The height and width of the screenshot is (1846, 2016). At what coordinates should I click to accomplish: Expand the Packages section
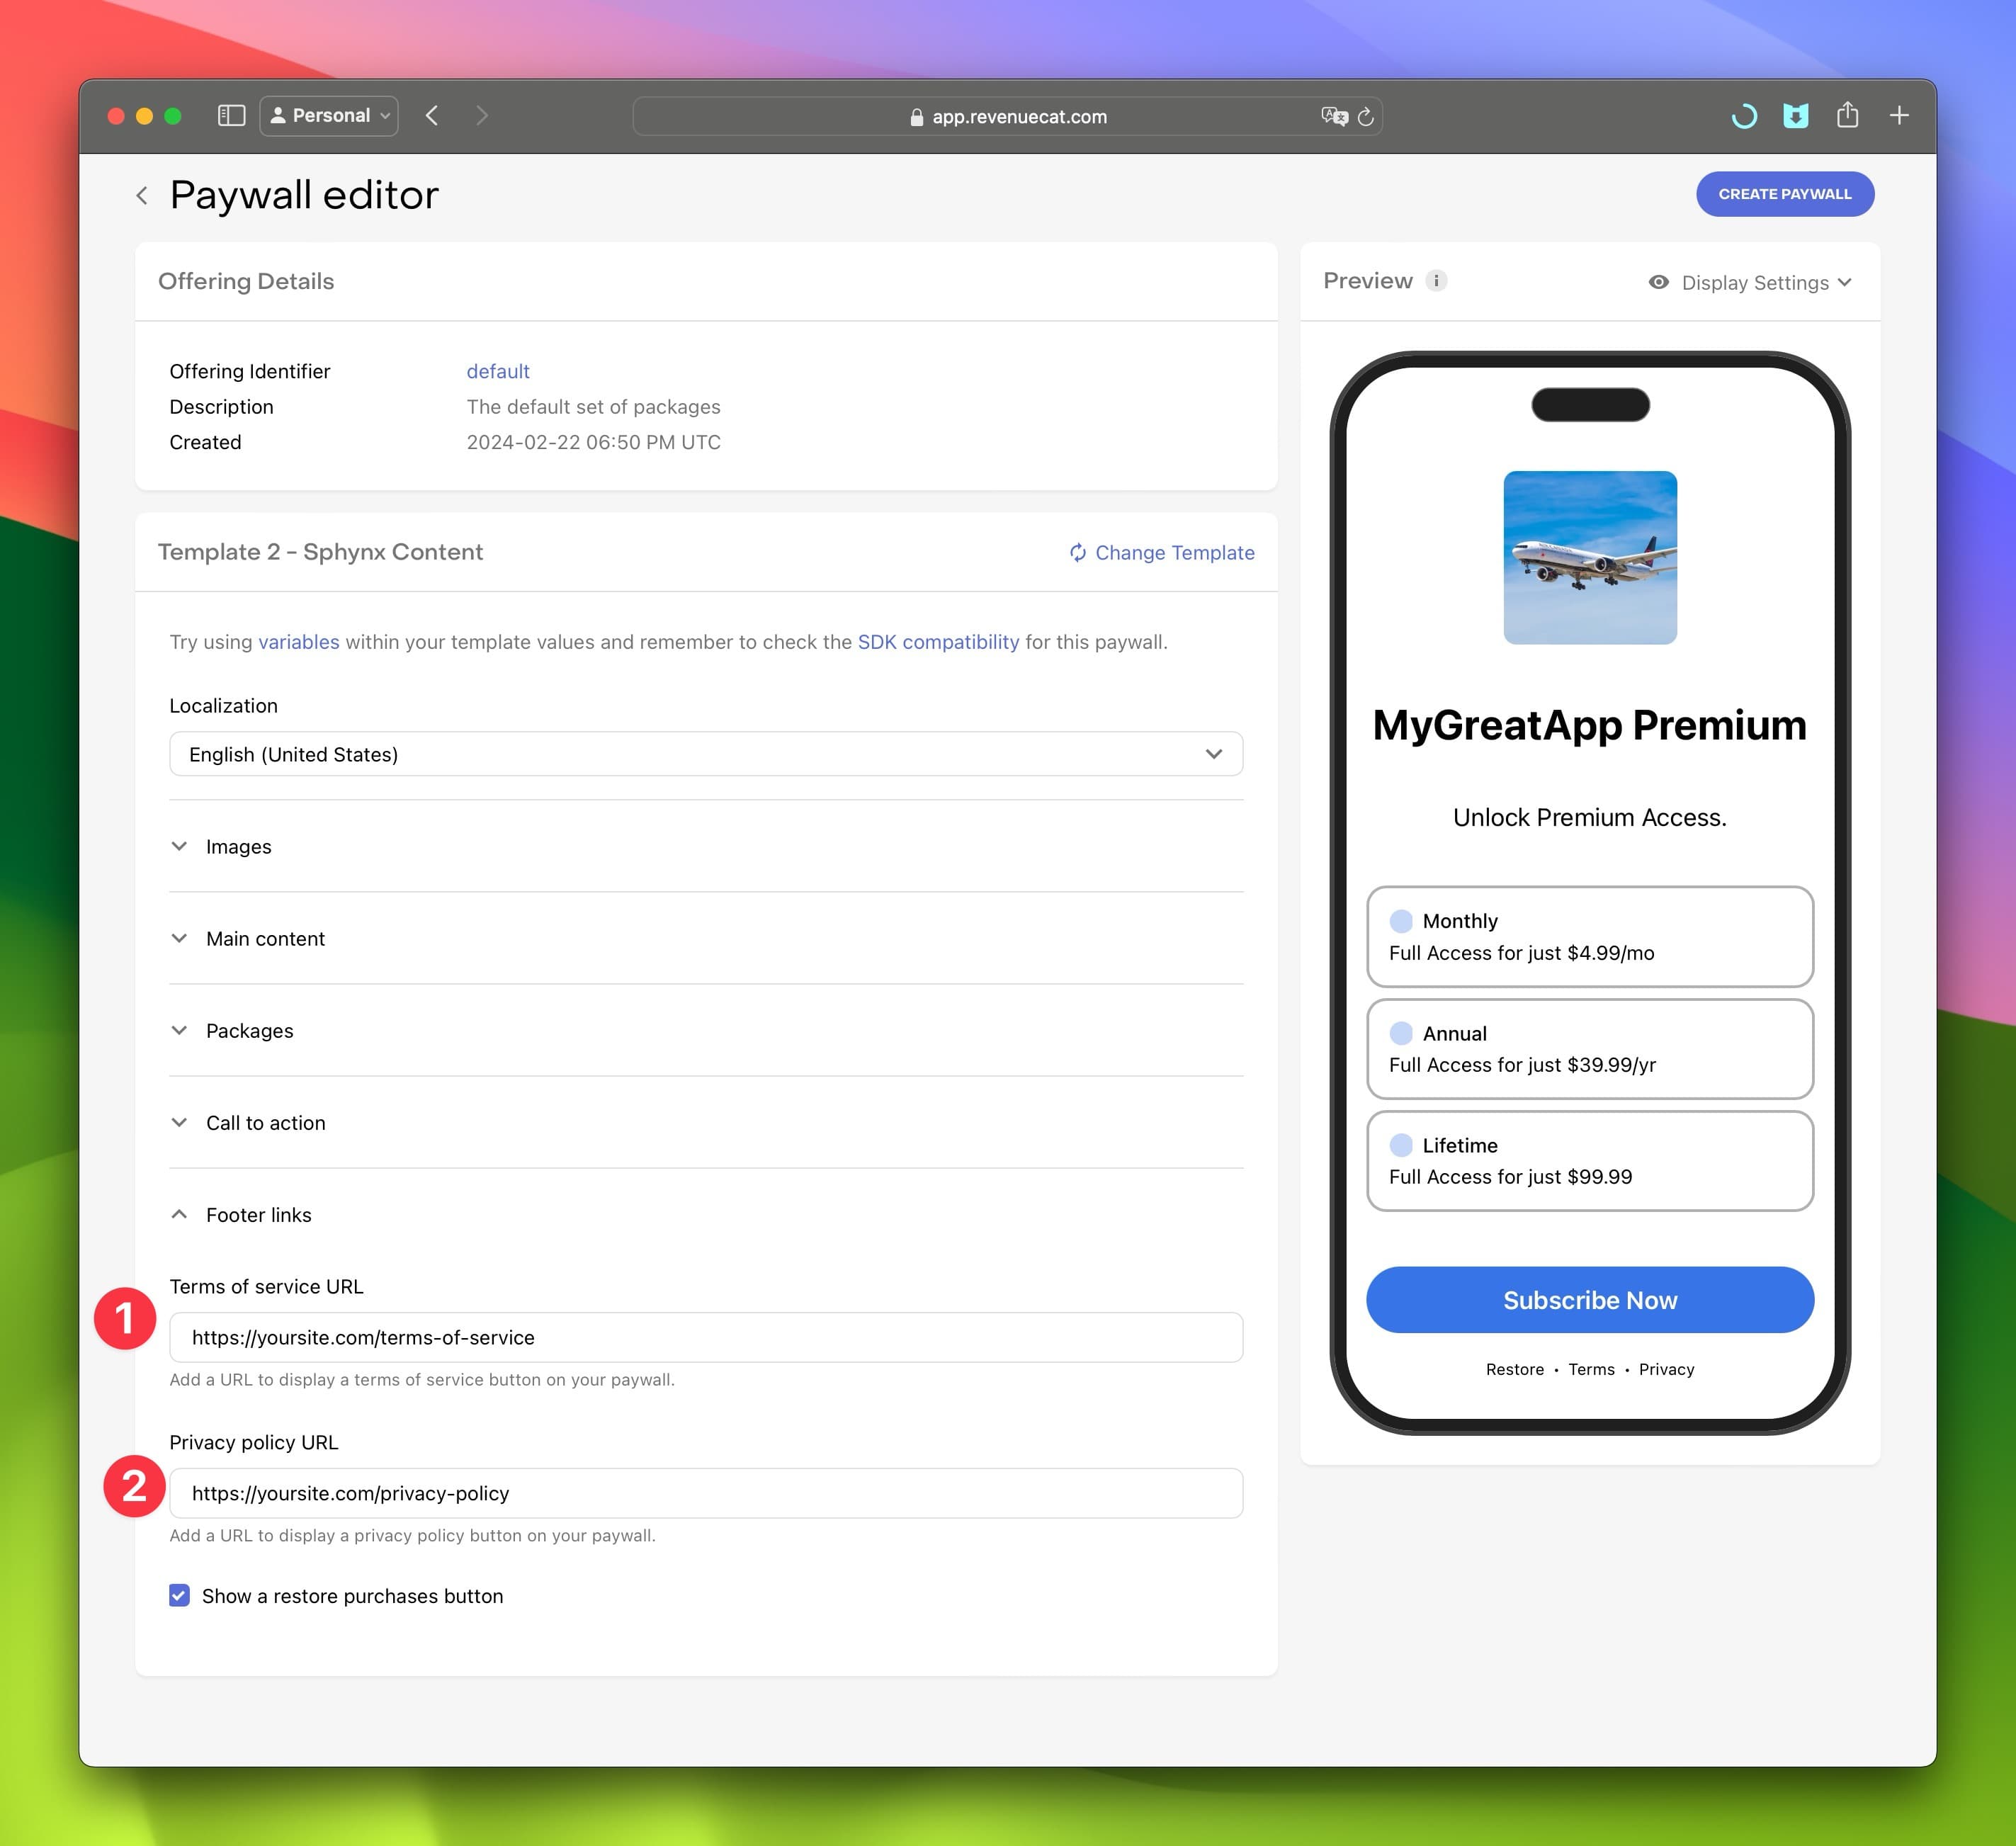pyautogui.click(x=249, y=1031)
